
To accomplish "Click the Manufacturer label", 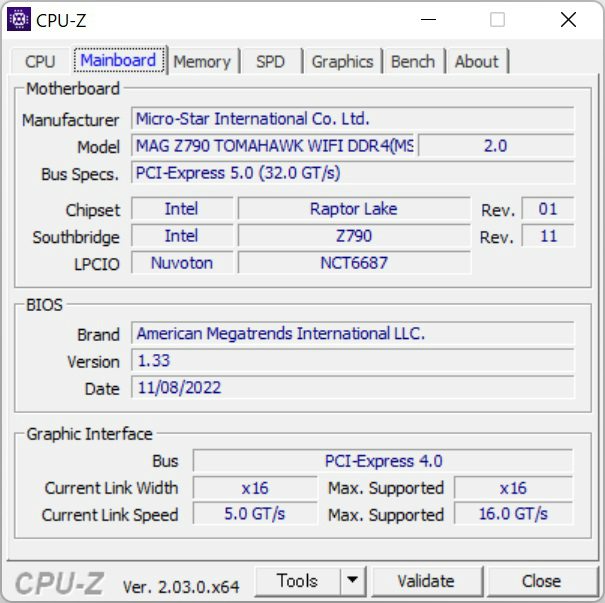I will point(71,120).
